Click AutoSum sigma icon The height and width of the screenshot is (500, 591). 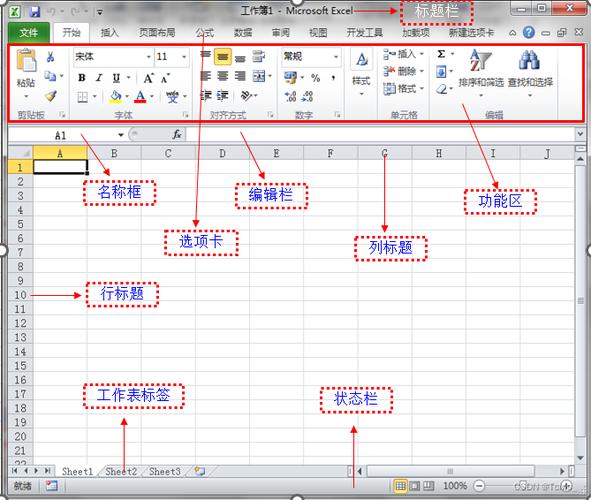pyautogui.click(x=441, y=54)
